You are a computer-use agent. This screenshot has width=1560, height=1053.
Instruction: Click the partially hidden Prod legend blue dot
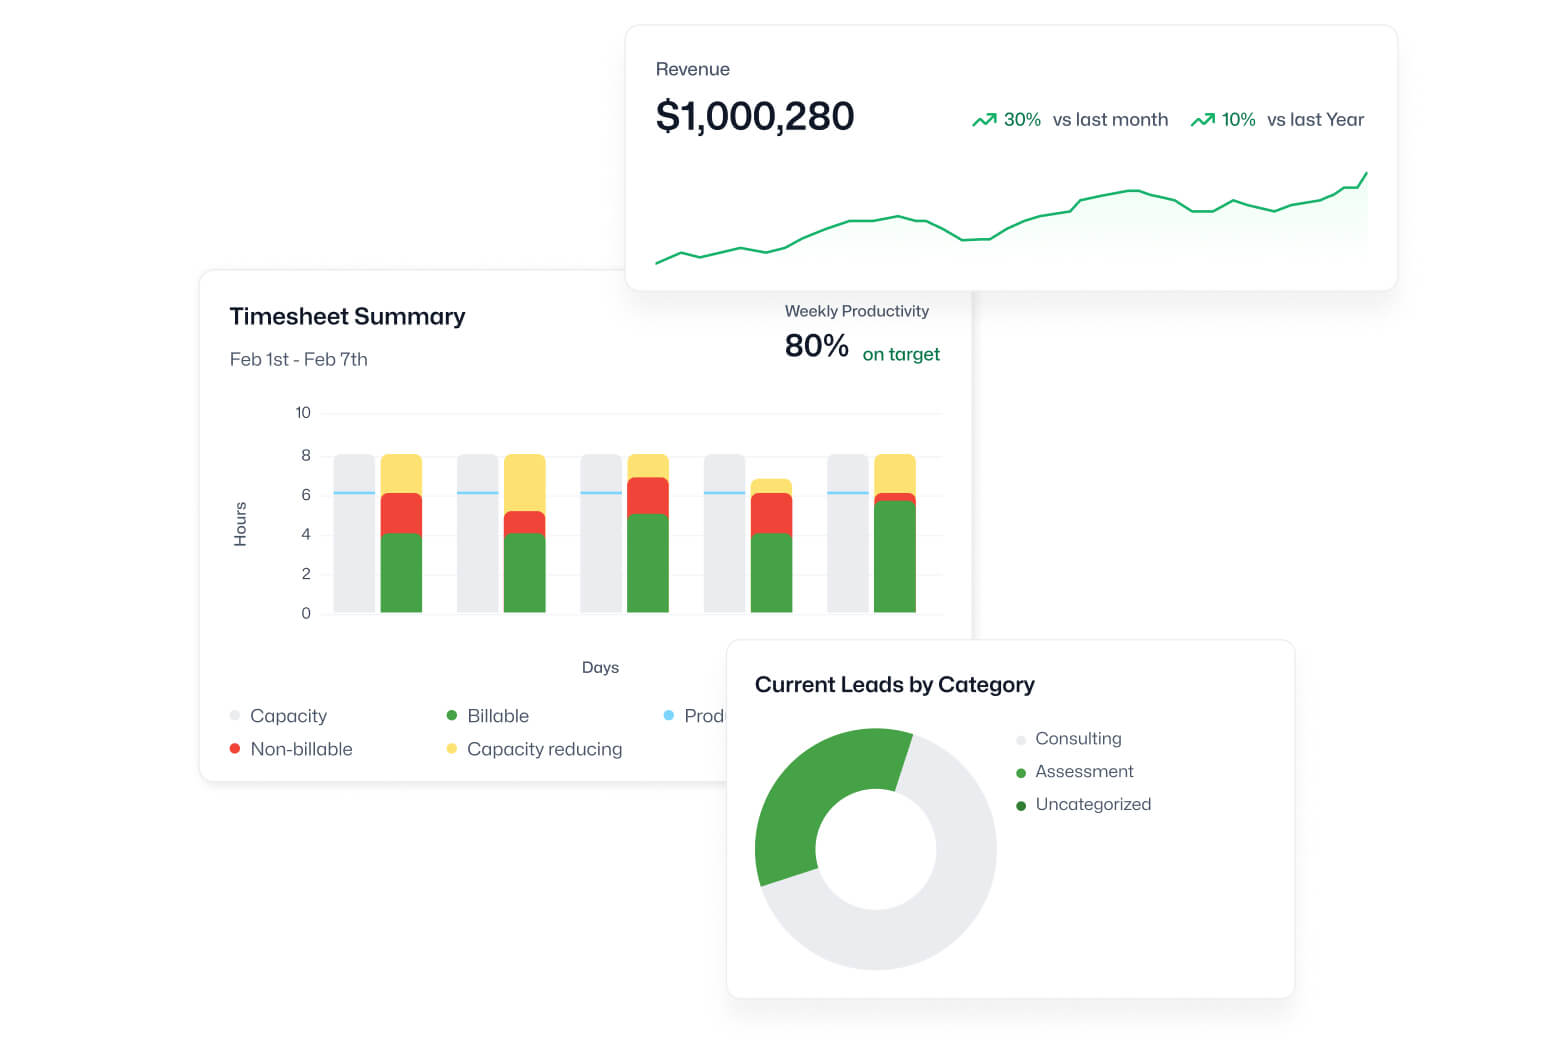click(669, 716)
